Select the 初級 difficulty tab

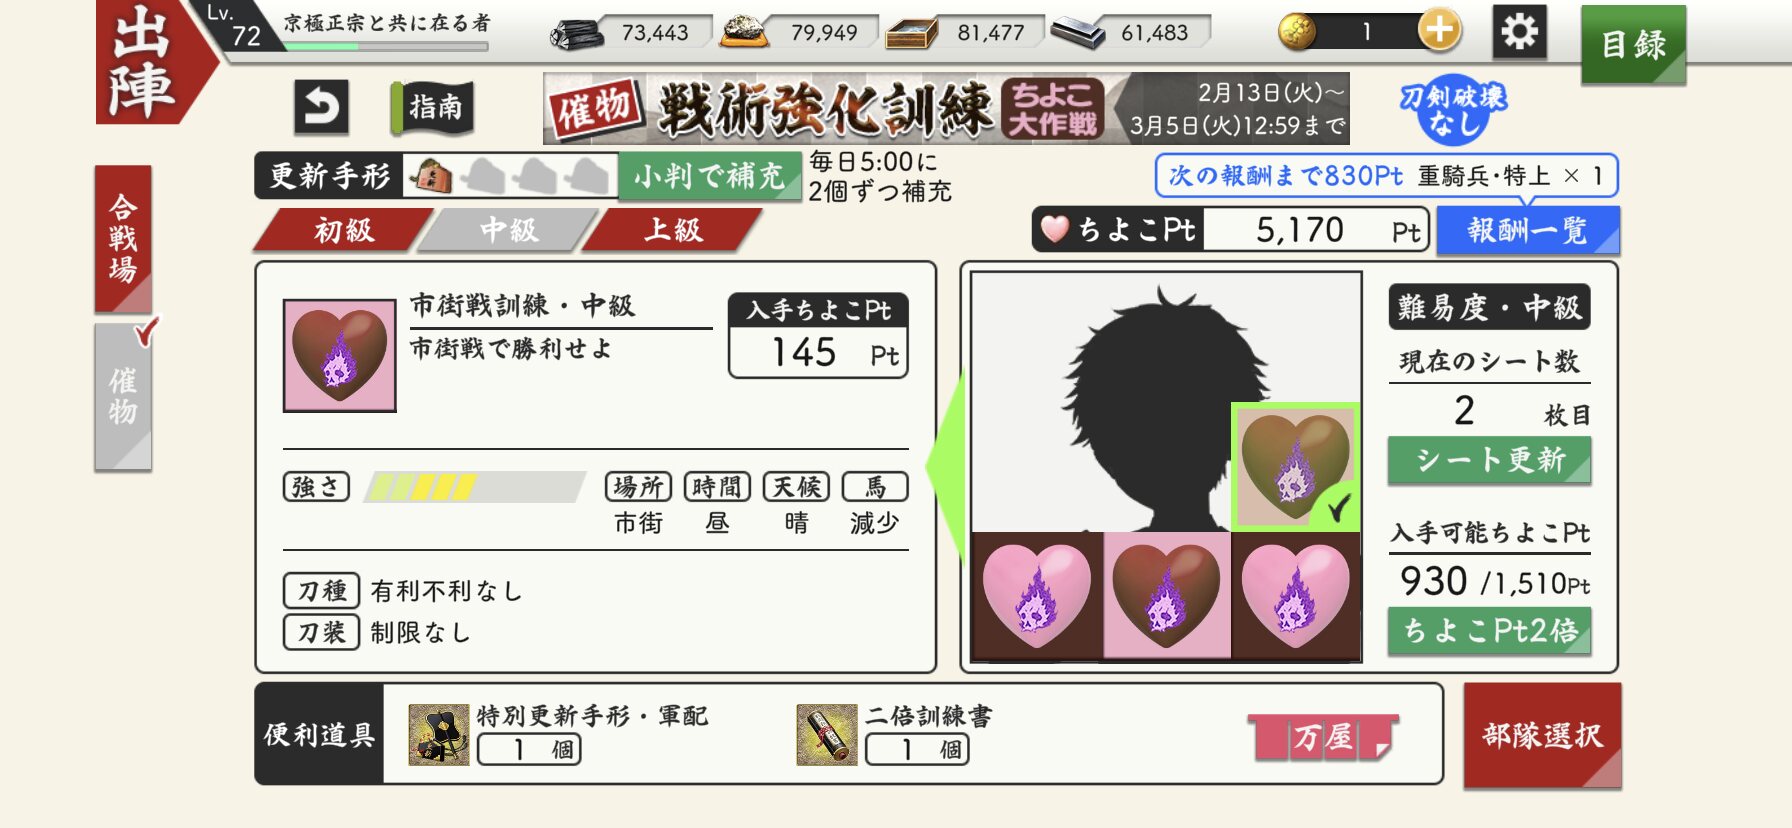343,230
